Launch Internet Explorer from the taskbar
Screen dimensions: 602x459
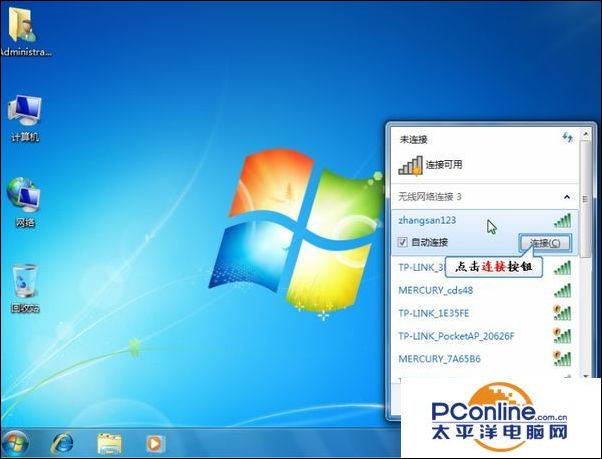click(x=62, y=444)
